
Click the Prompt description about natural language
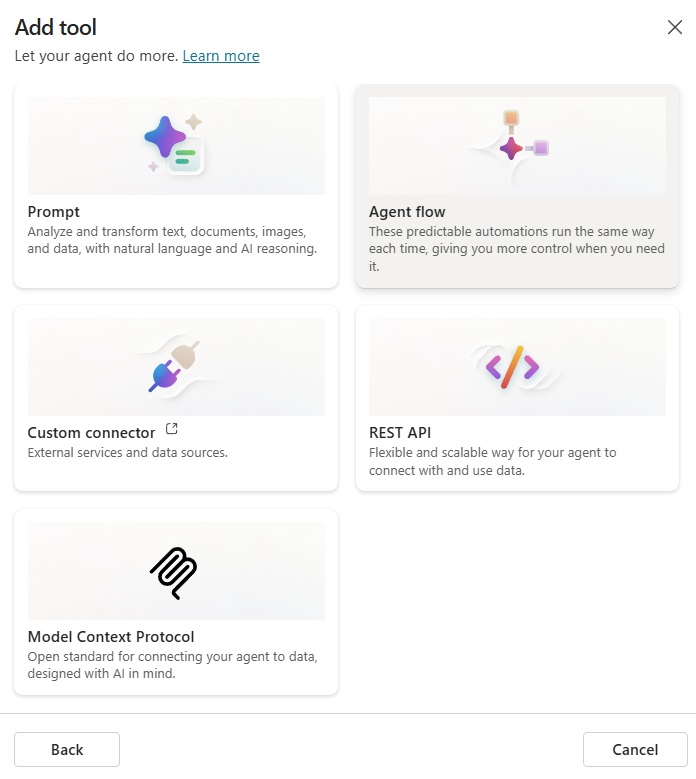[172, 240]
